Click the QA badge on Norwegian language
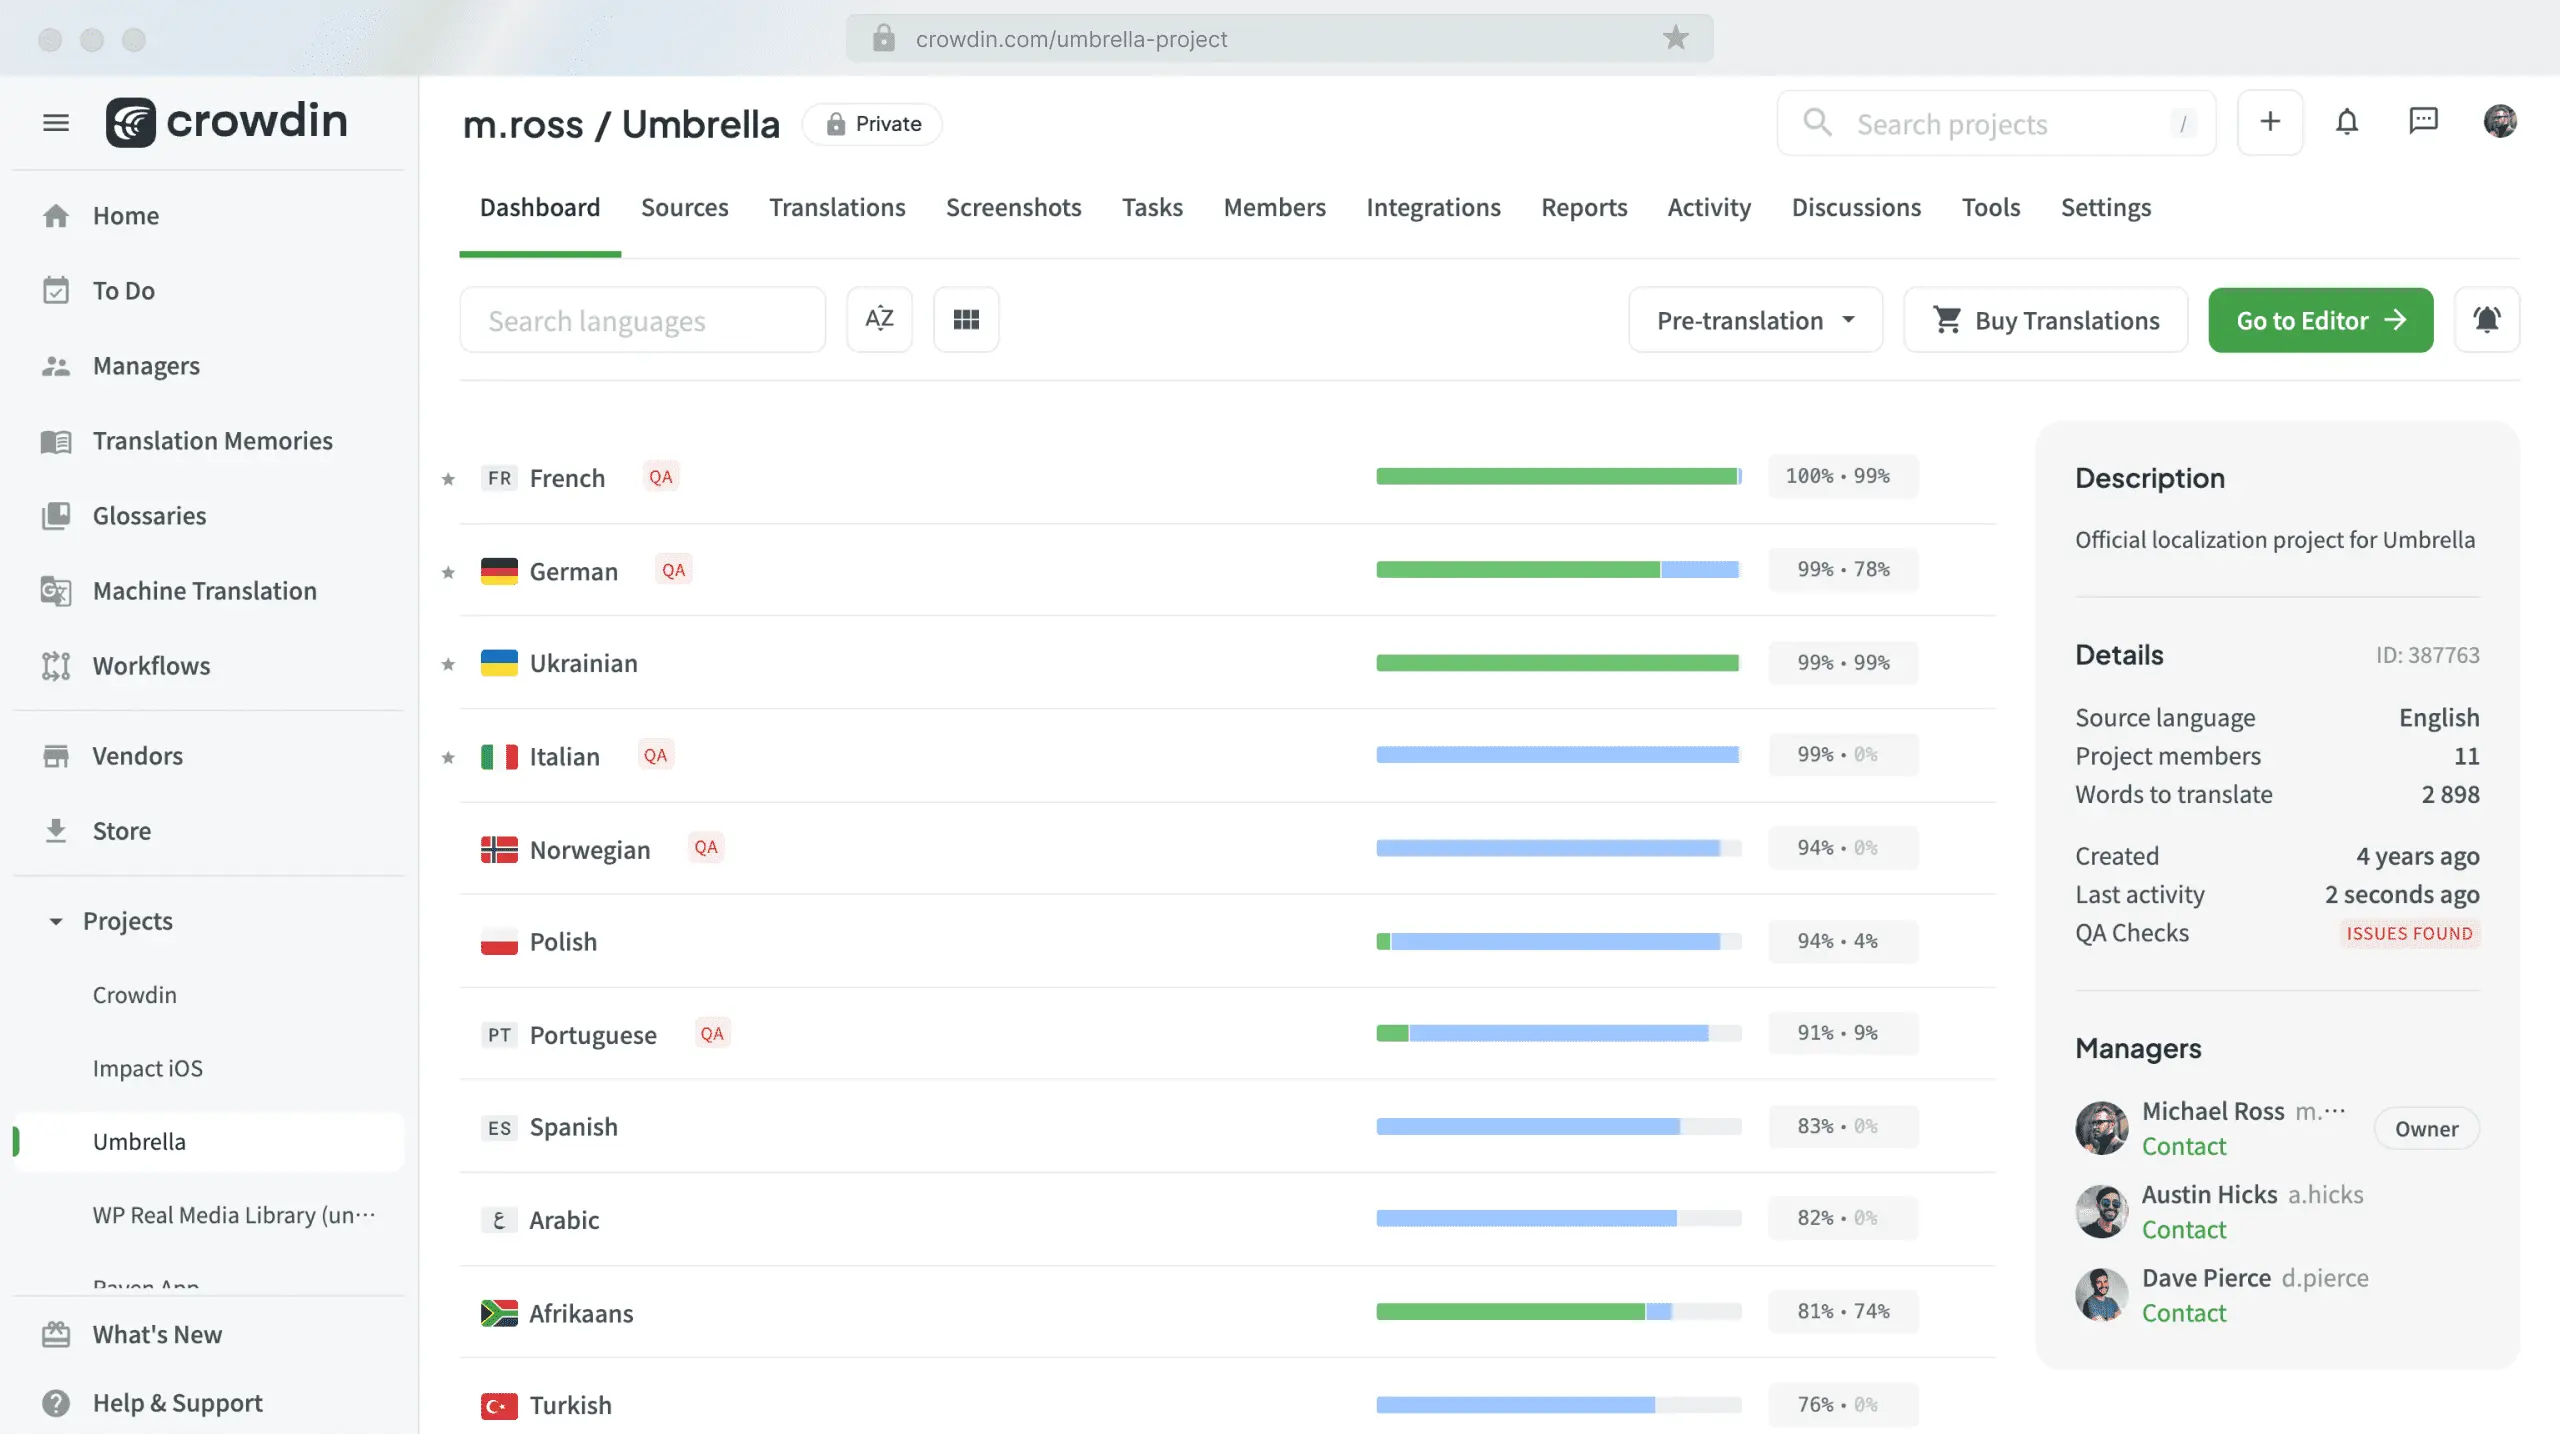2560x1434 pixels. pos(705,849)
